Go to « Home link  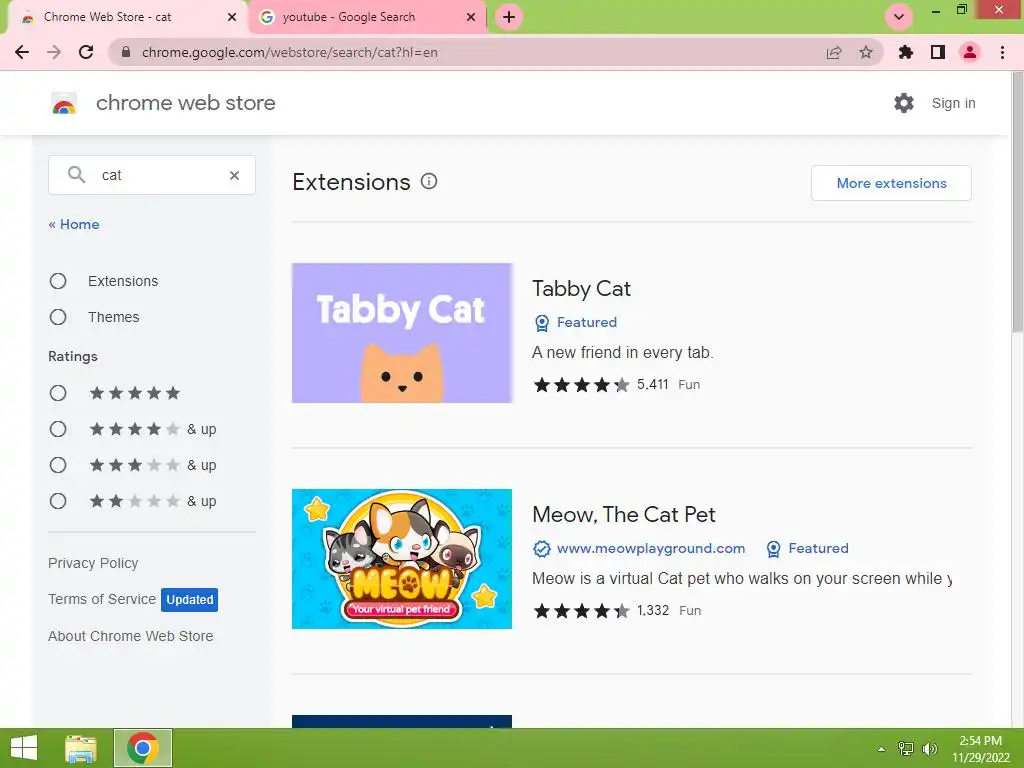(x=74, y=224)
